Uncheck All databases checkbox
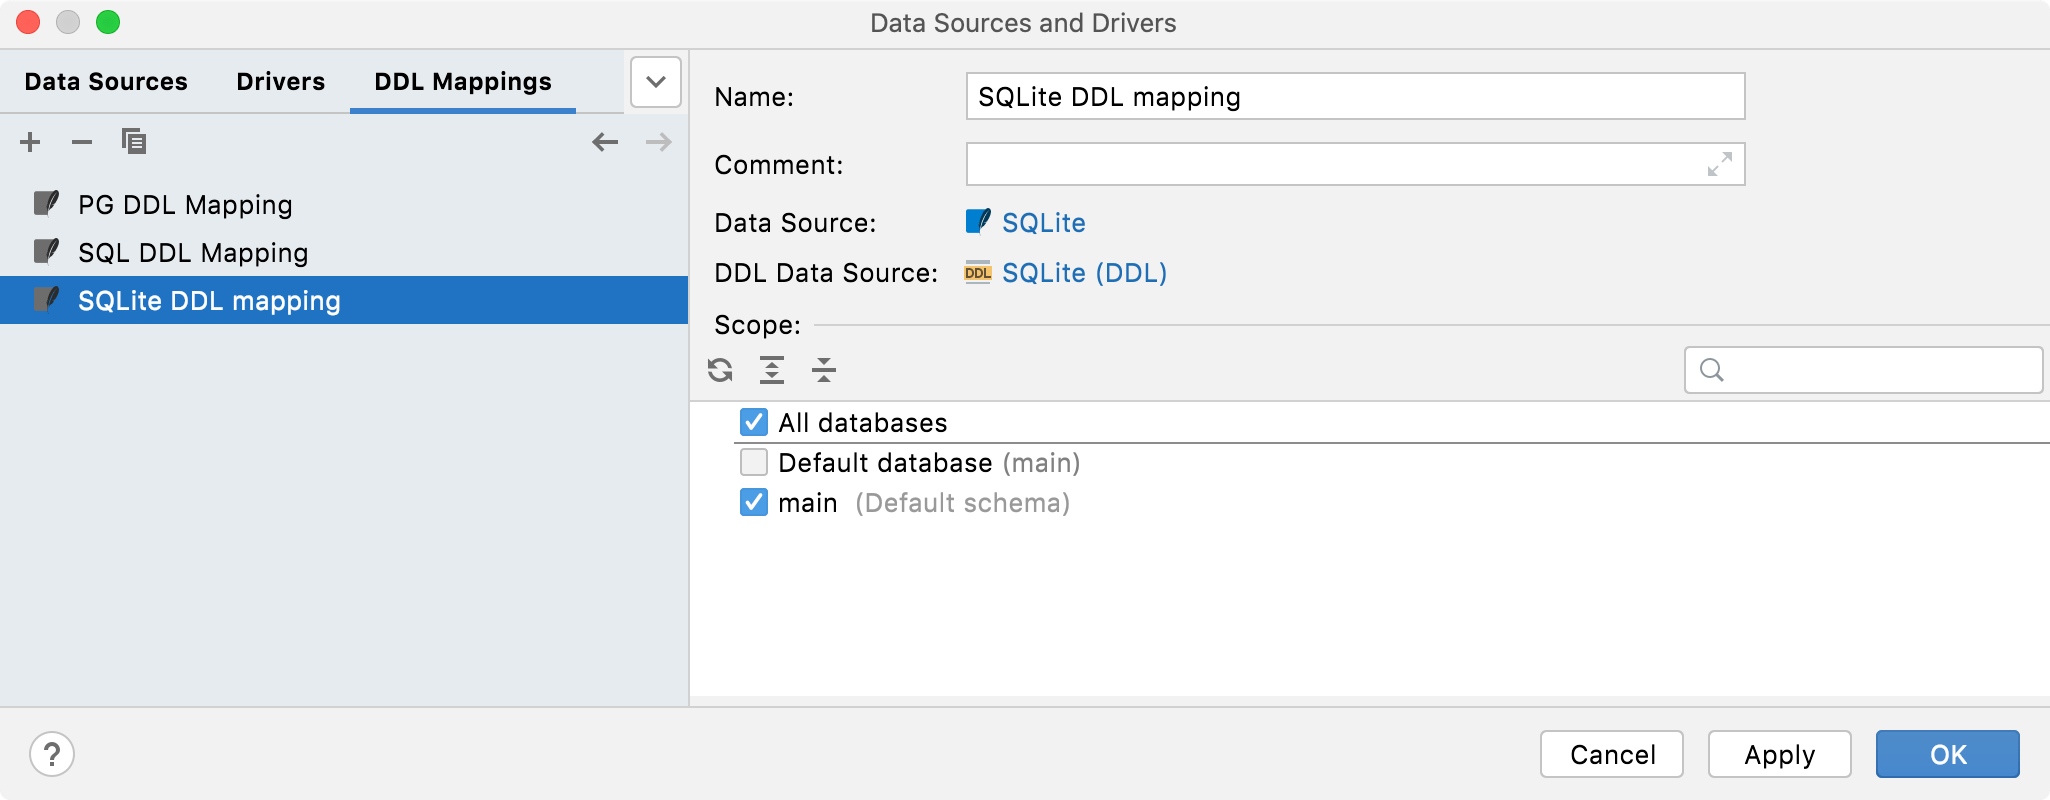 754,422
